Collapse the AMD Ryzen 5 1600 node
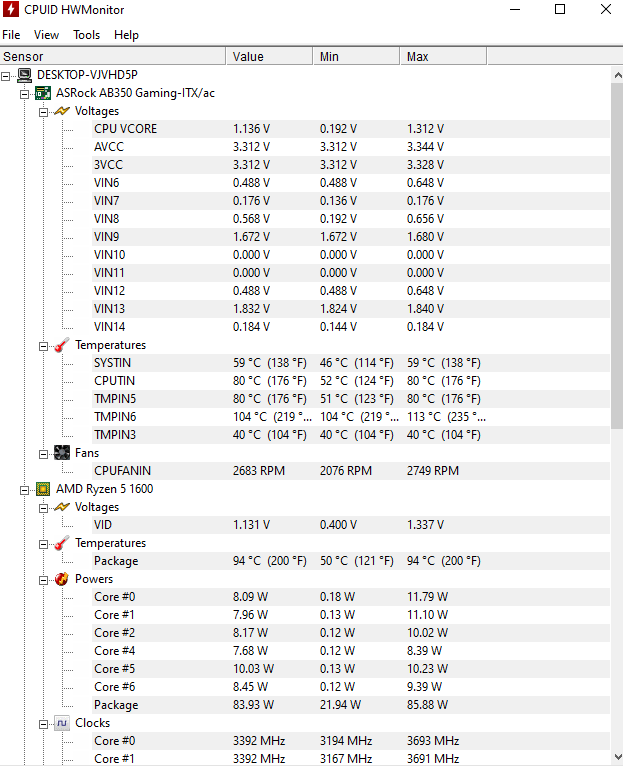 click(x=24, y=490)
